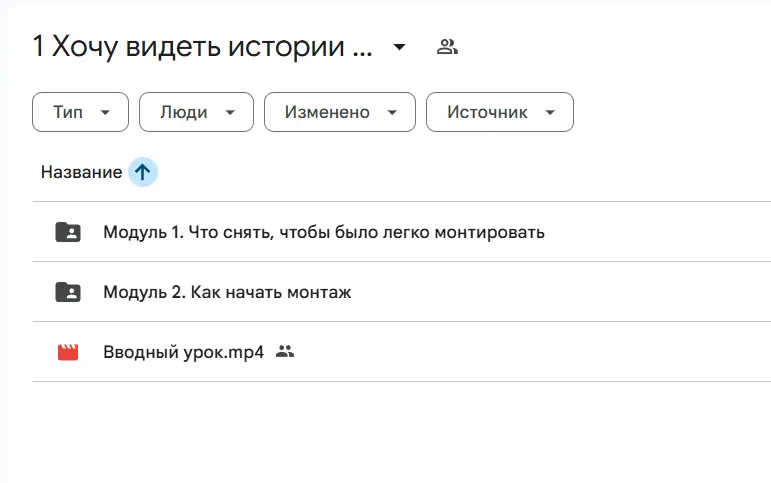Expand the Источник filter dropdown arrow
Image resolution: width=771 pixels, height=483 pixels.
(549, 113)
